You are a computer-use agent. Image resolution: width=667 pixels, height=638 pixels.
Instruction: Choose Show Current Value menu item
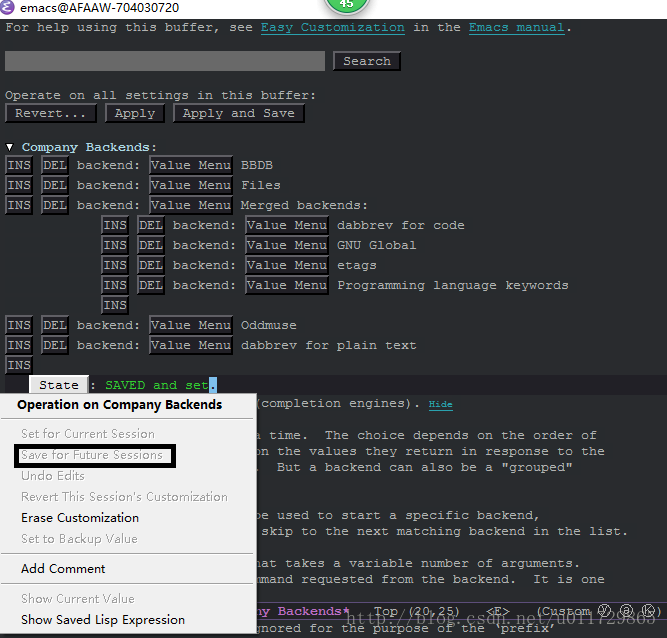[x=78, y=598]
